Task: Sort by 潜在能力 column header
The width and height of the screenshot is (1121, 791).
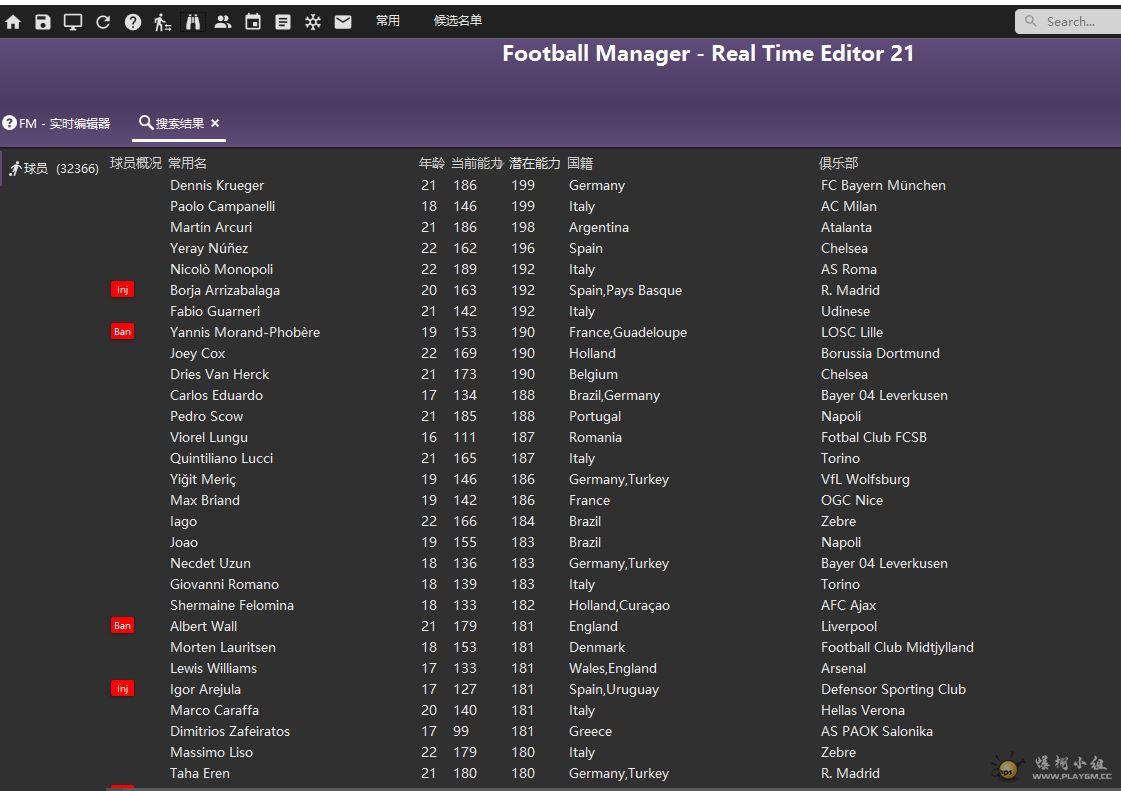Action: point(535,163)
